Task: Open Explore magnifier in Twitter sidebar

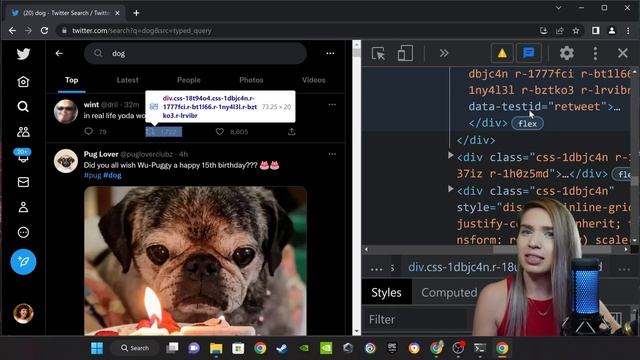Action: [x=23, y=107]
